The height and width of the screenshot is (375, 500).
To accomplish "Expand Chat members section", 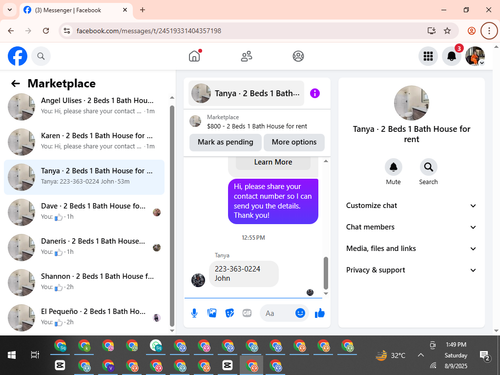I will (411, 227).
